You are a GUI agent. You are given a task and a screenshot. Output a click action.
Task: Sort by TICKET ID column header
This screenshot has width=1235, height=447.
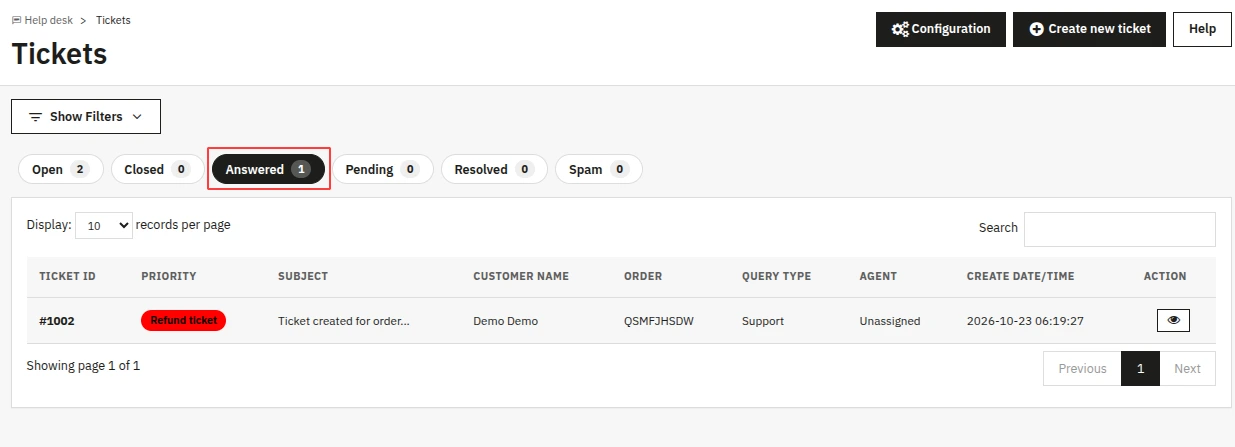[x=67, y=276]
